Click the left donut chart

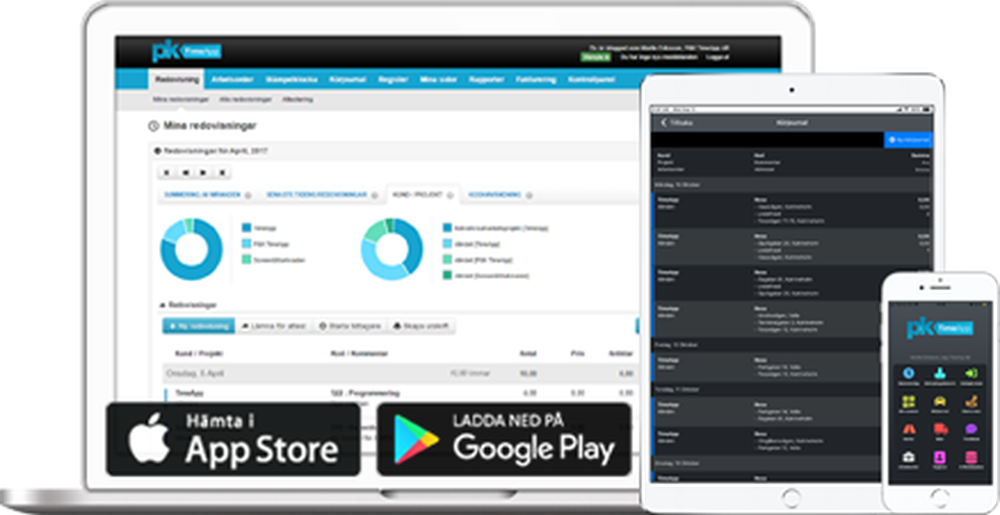(191, 249)
